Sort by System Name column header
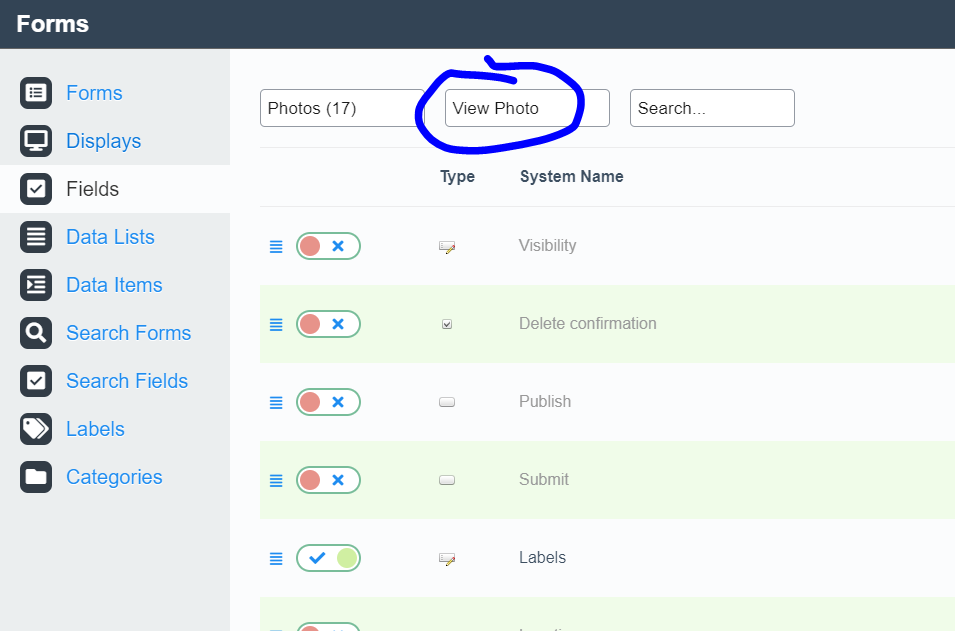The height and width of the screenshot is (631, 955). click(x=571, y=177)
